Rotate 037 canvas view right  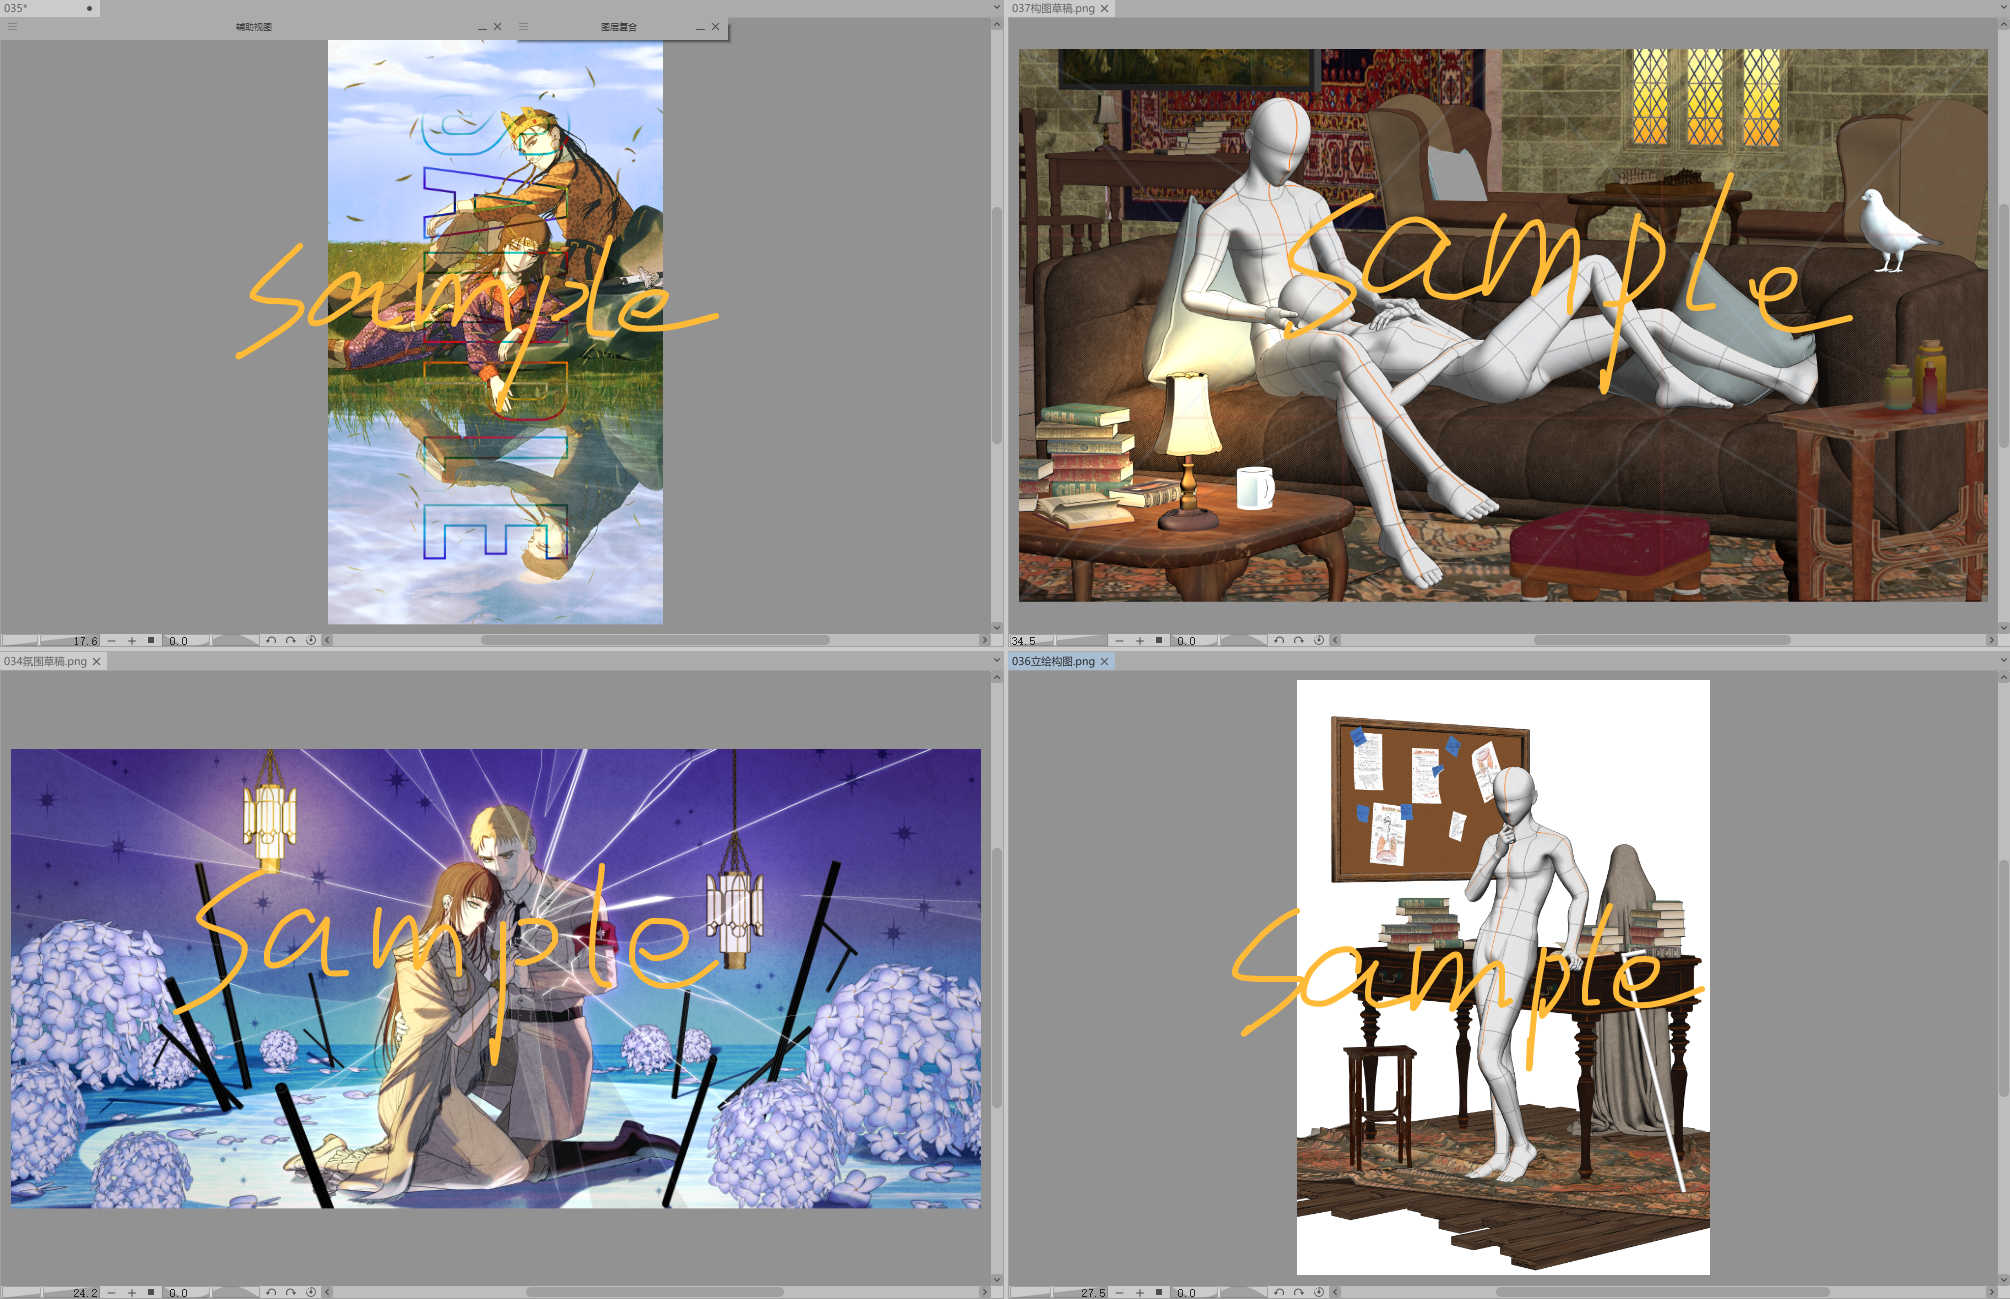click(x=1299, y=640)
